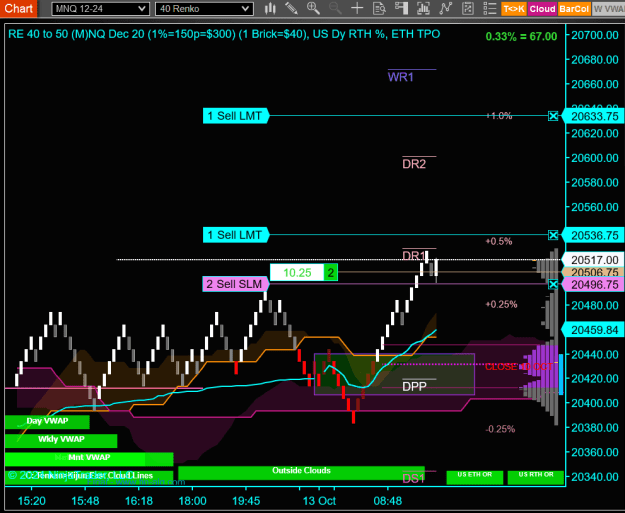625x513 pixels.
Task: Select the upper 1 Sell LMT order flag
Action: (236, 116)
